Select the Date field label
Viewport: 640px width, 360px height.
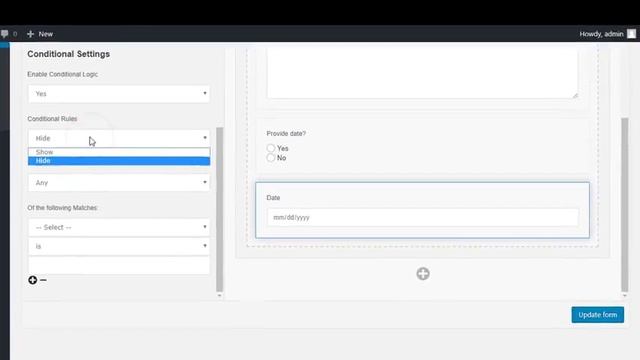[273, 198]
